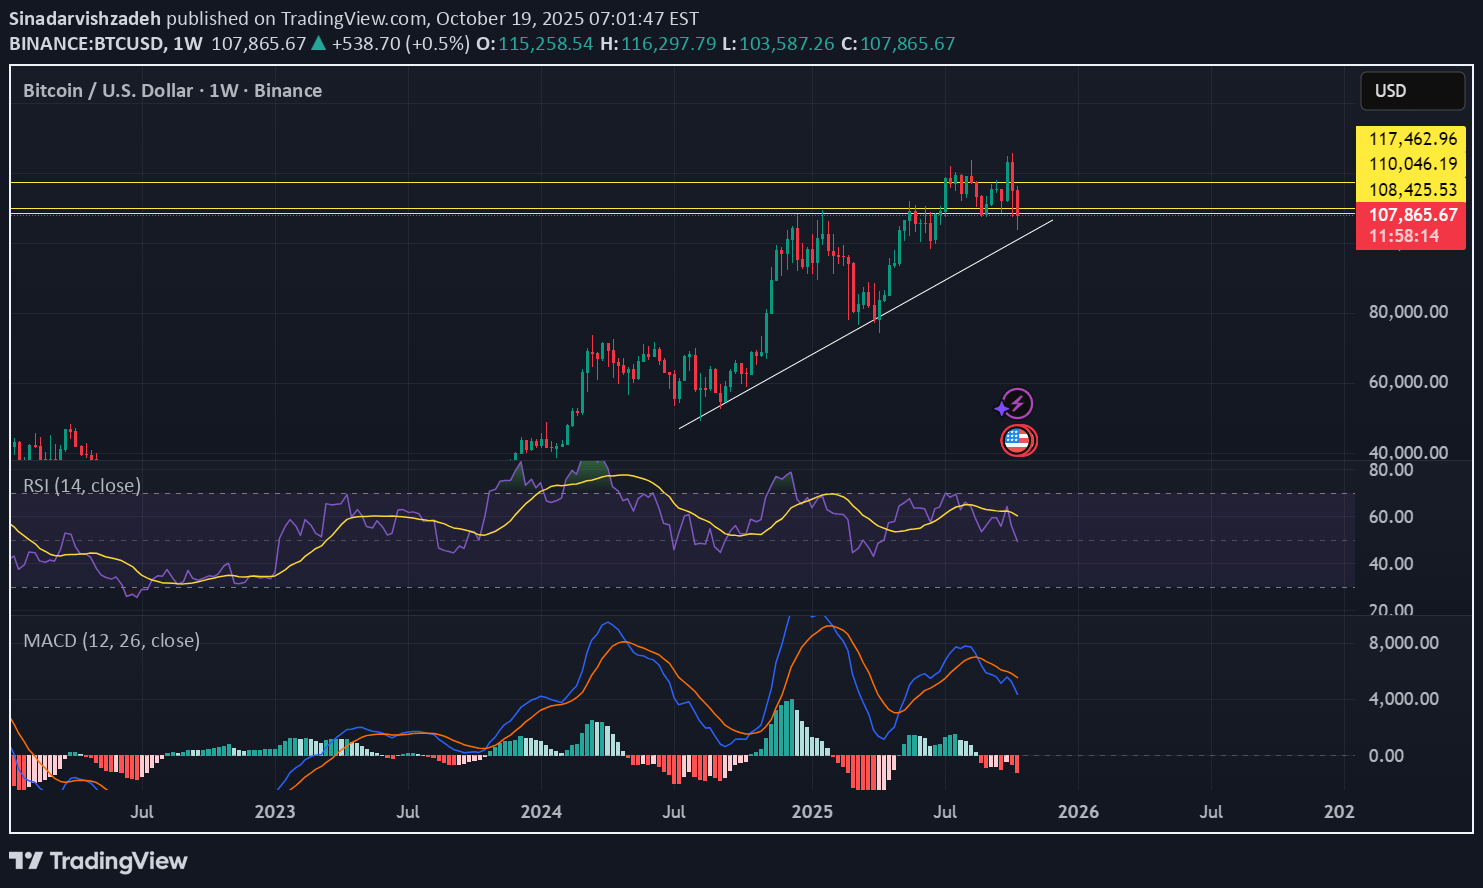Open the US flag economic event icon

point(1018,440)
